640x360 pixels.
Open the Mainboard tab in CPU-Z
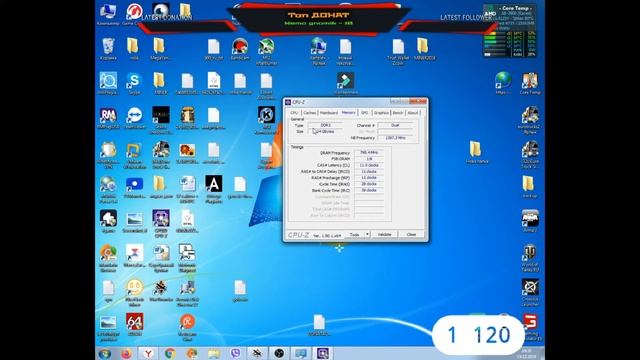click(x=329, y=113)
